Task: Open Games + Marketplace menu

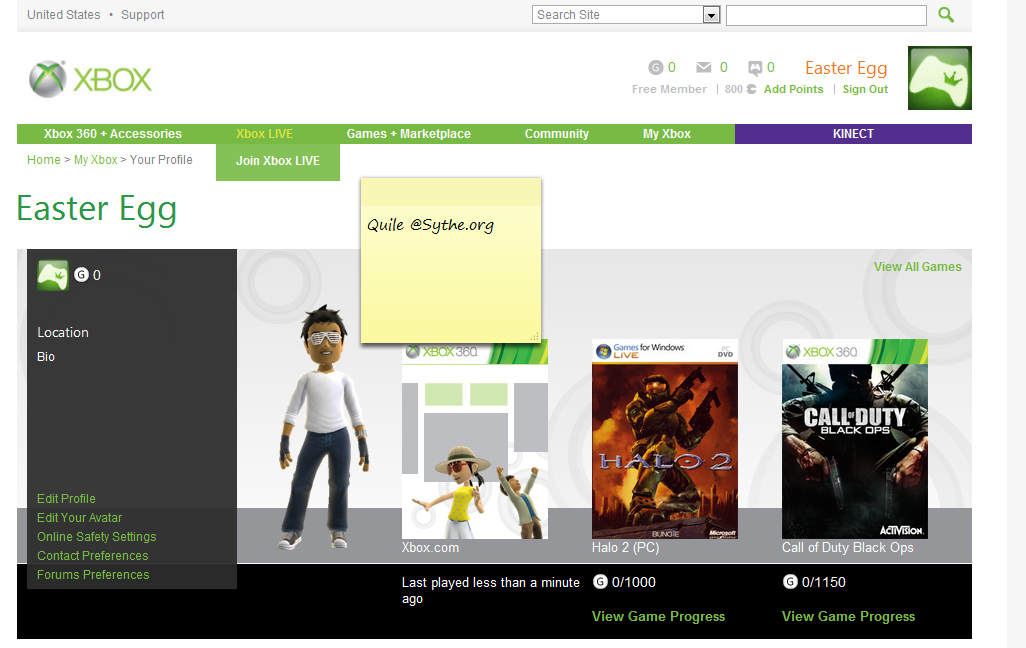Action: coord(408,134)
